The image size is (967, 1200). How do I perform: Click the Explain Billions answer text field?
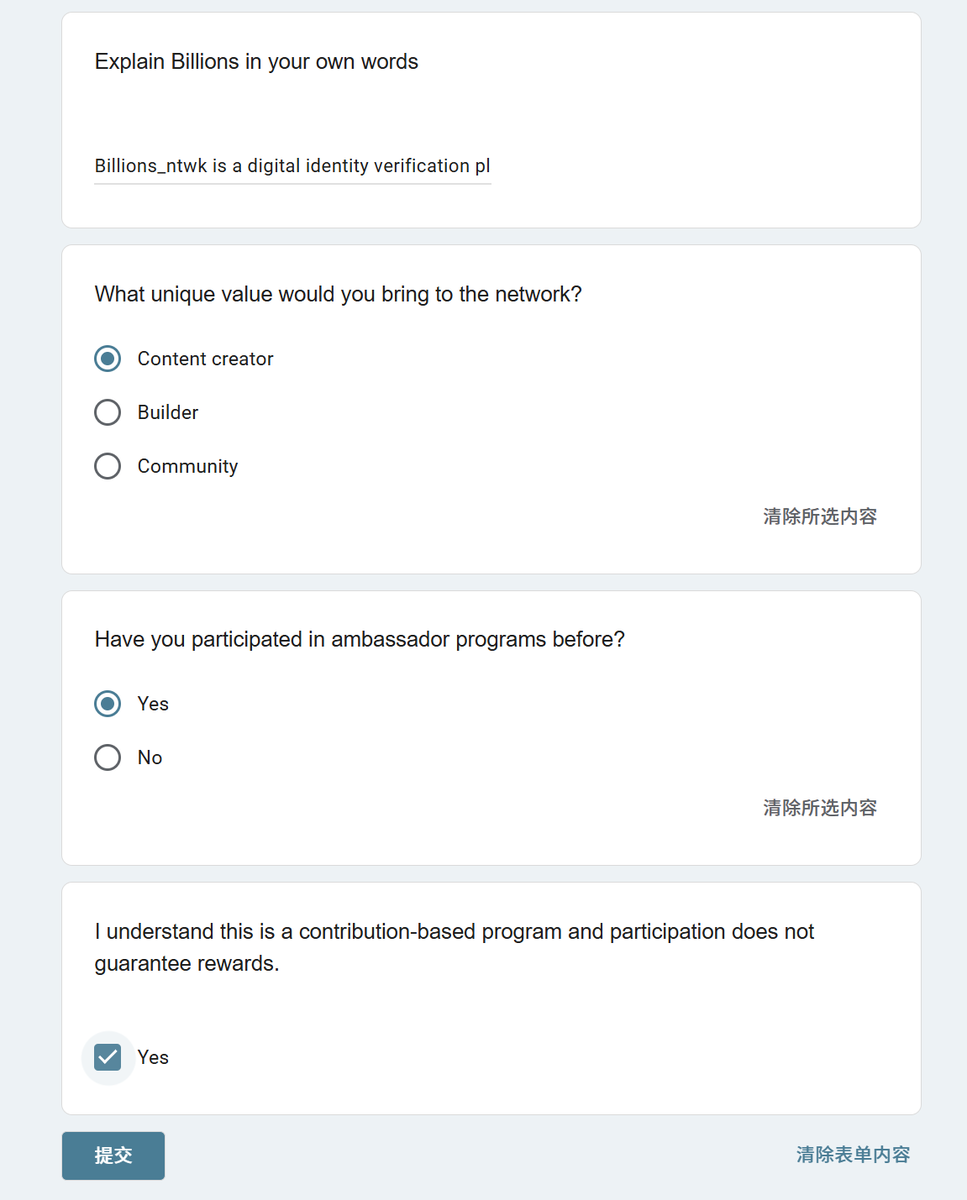tap(292, 166)
